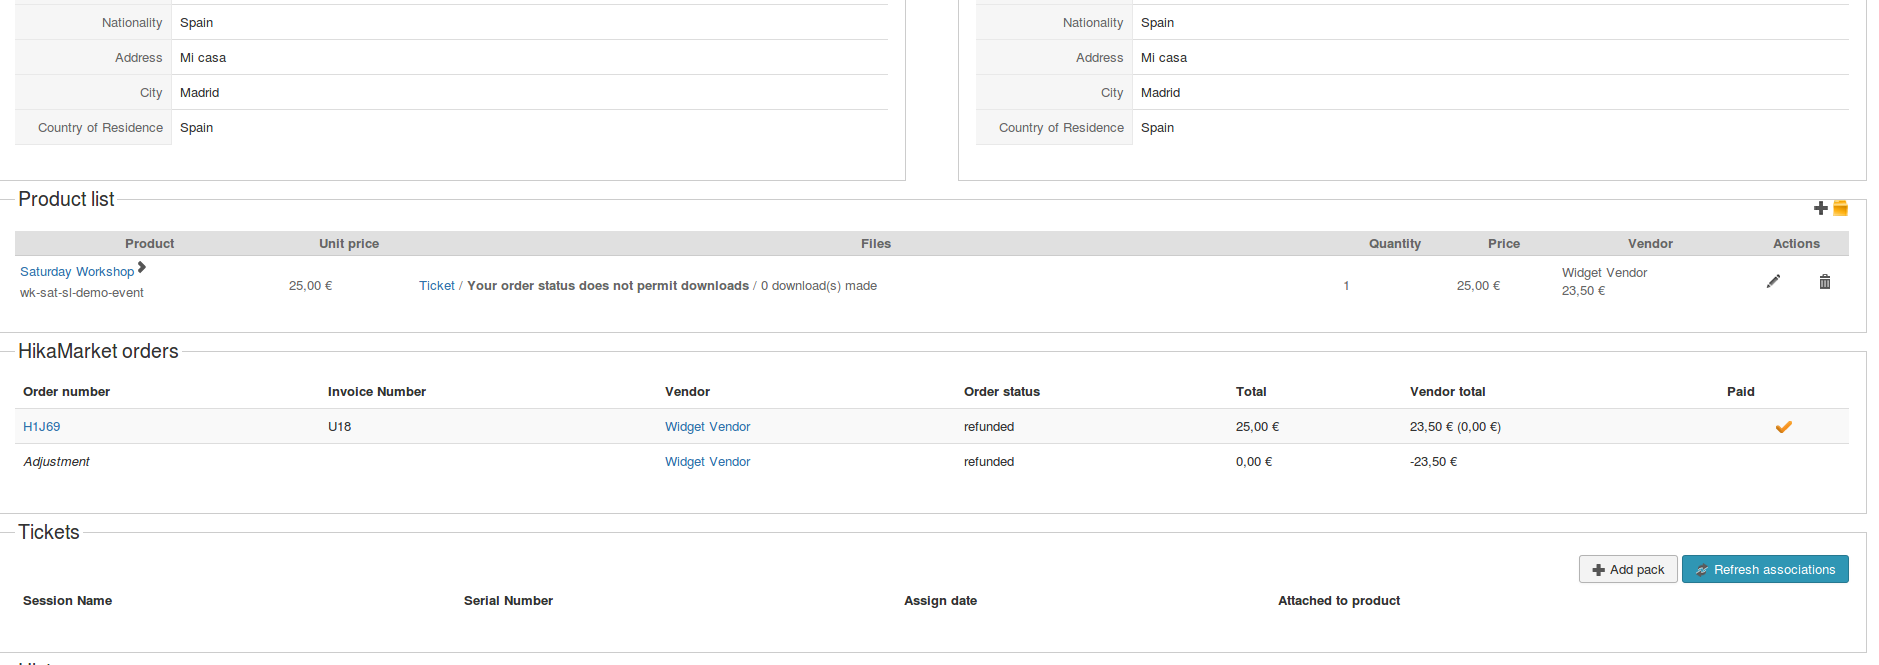Open Widget Vendor link in the Adjustment row
Screen dimensions: 1879x665
pyautogui.click(x=707, y=462)
